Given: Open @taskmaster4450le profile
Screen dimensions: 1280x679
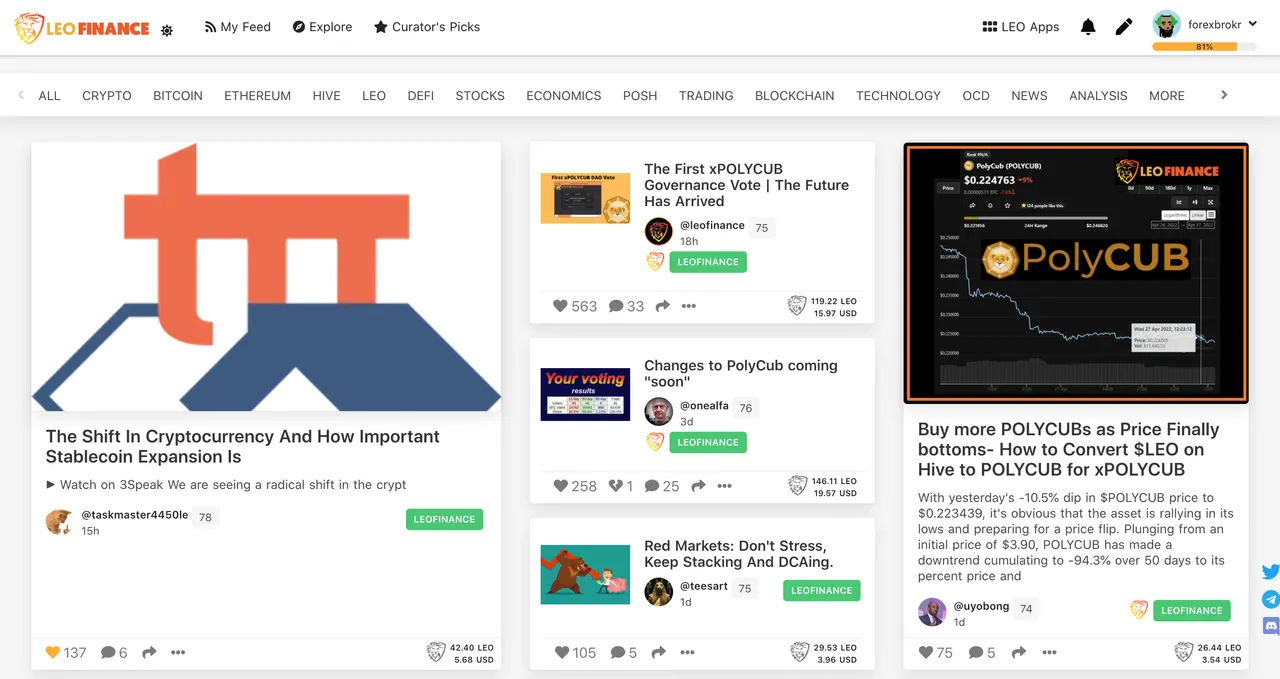Looking at the screenshot, I should pos(134,515).
